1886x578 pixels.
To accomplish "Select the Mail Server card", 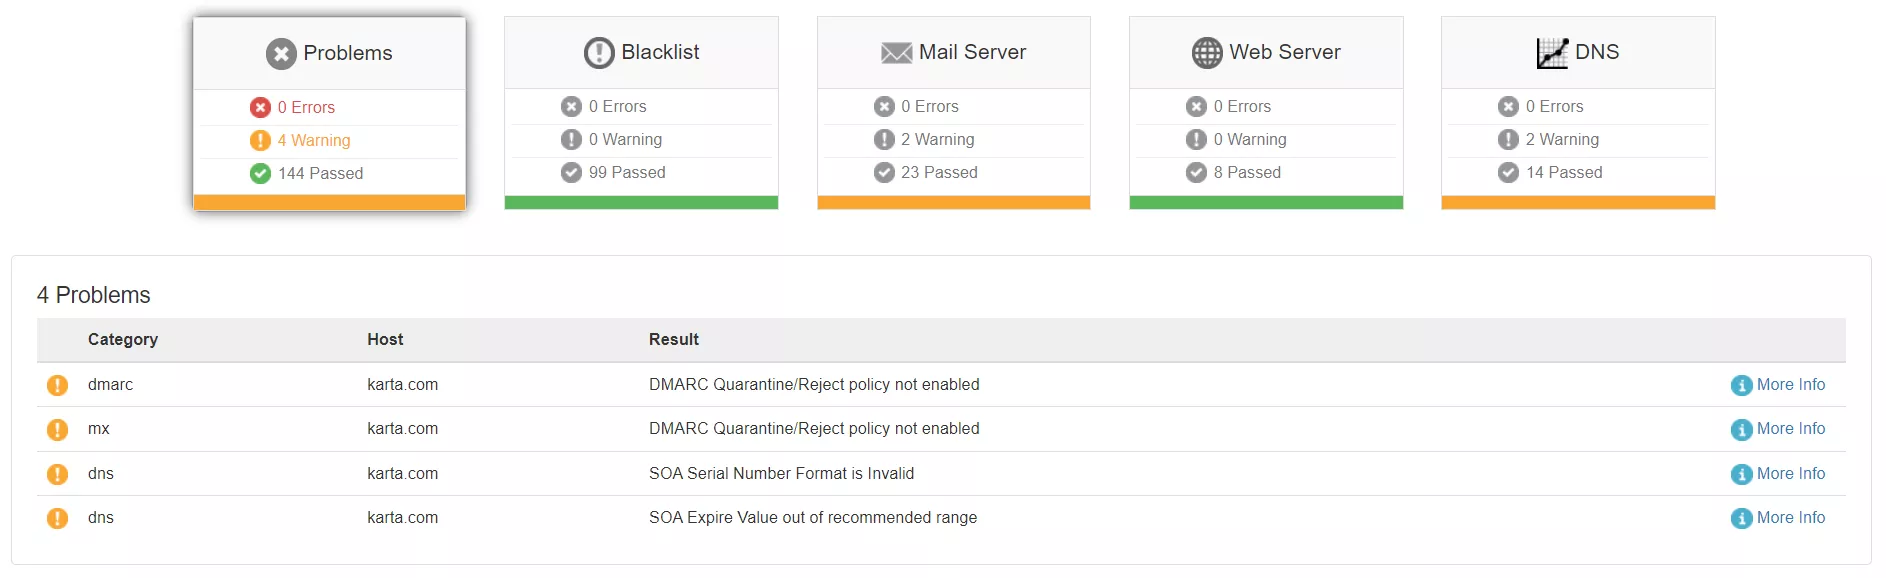I will (953, 112).
